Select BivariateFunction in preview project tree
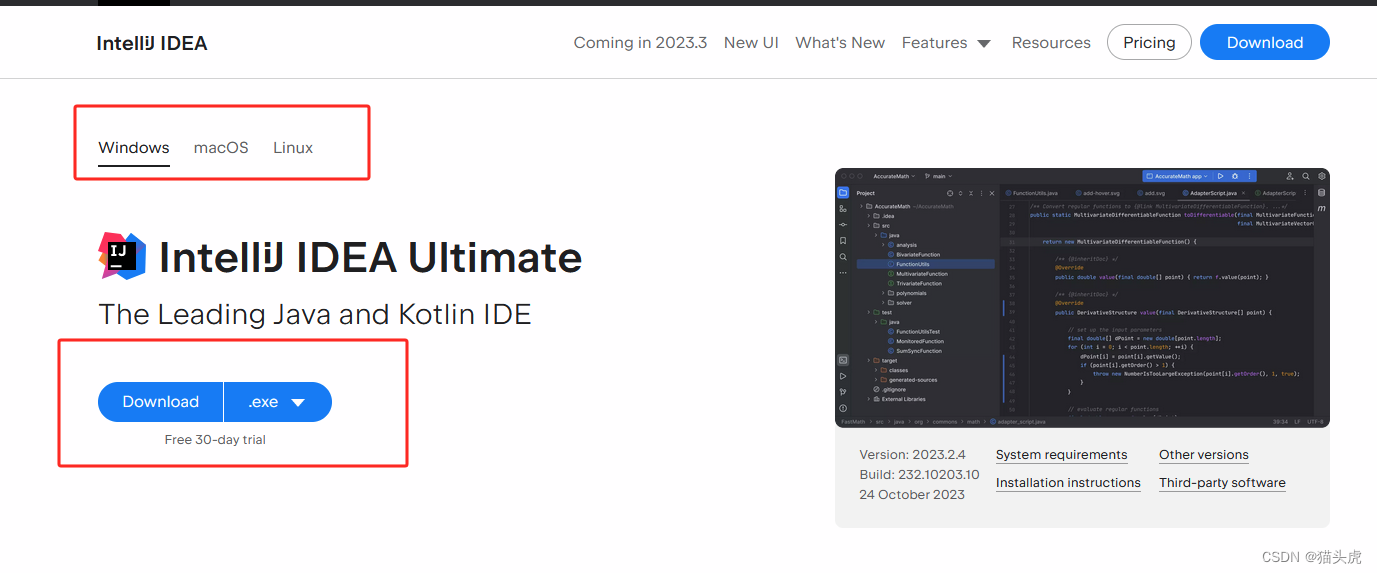 pos(914,254)
